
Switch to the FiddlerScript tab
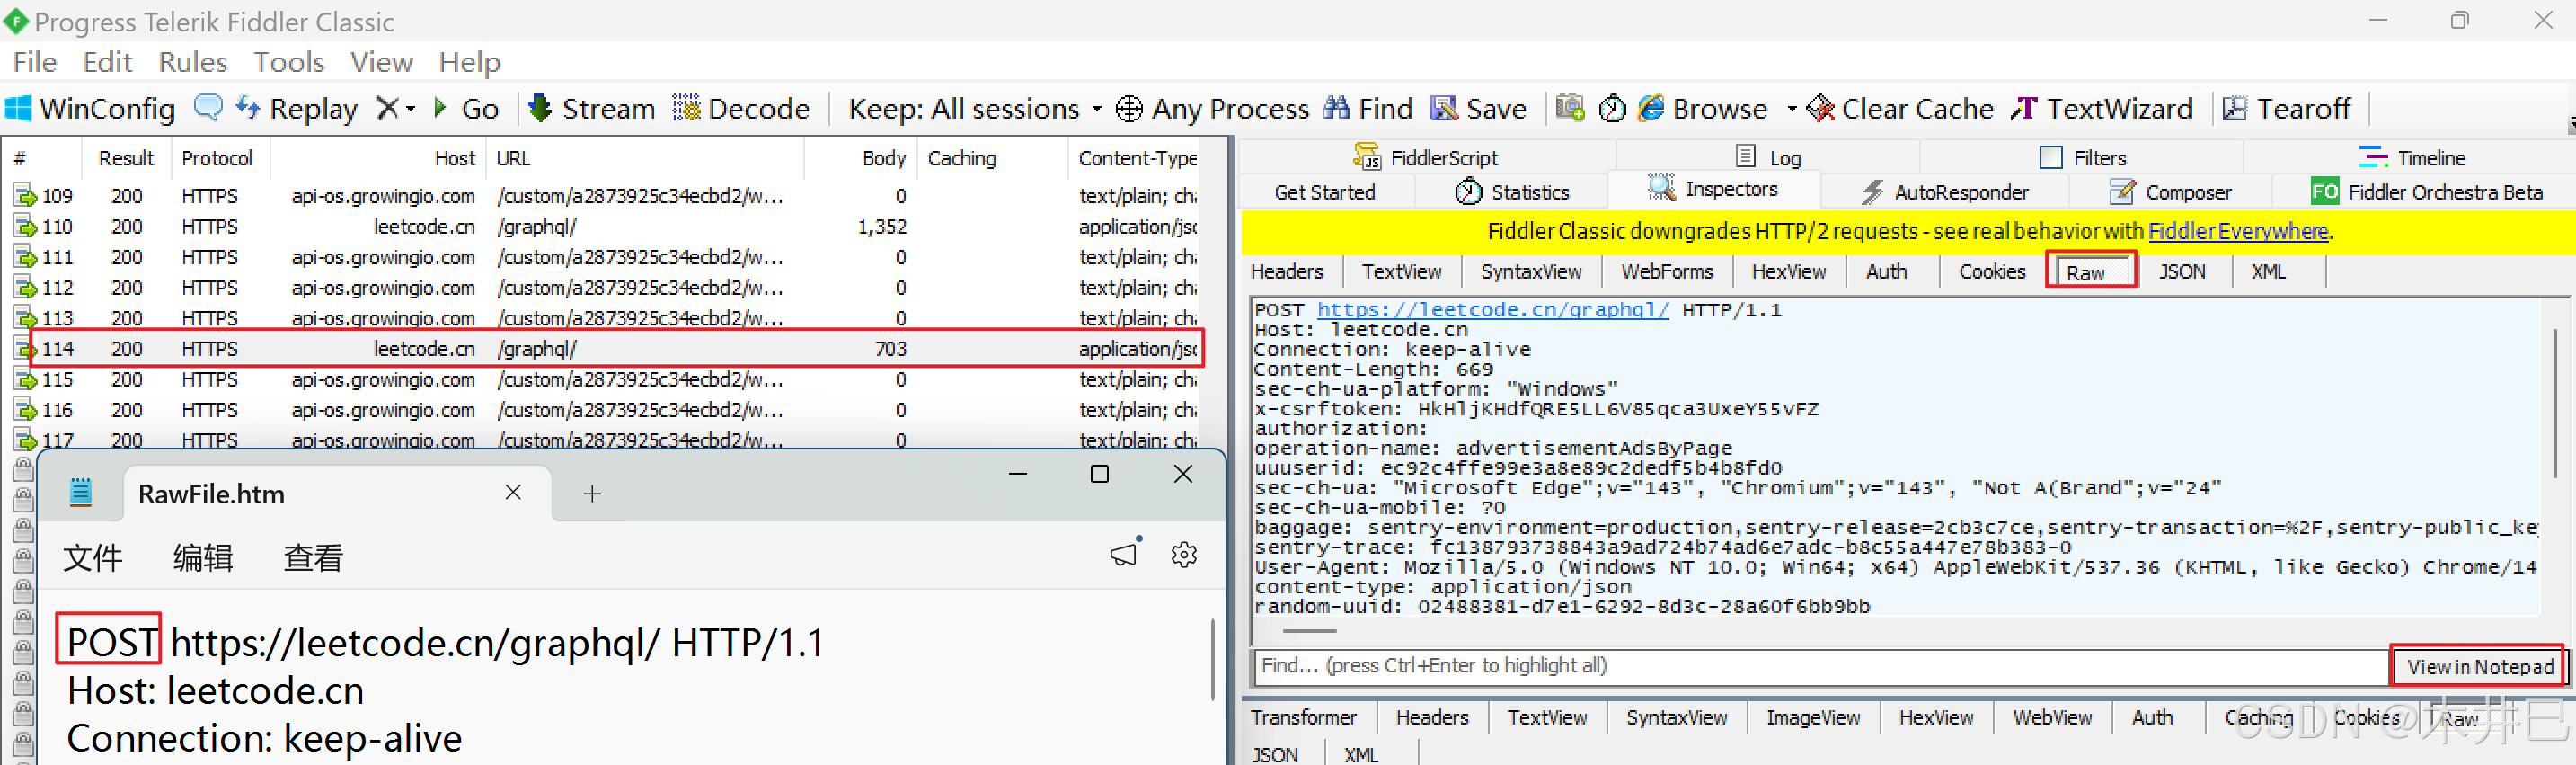[x=1425, y=157]
